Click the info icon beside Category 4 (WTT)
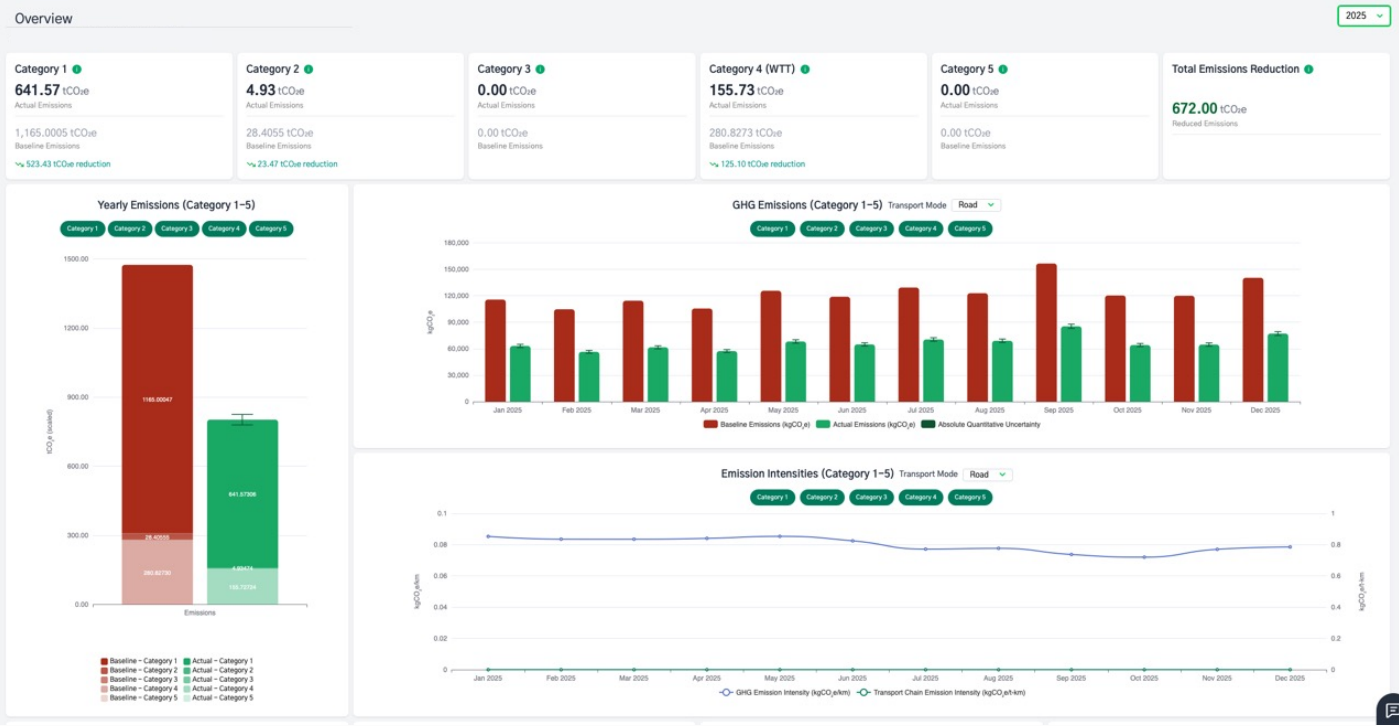Screen dimensions: 1399x726 click(805, 69)
